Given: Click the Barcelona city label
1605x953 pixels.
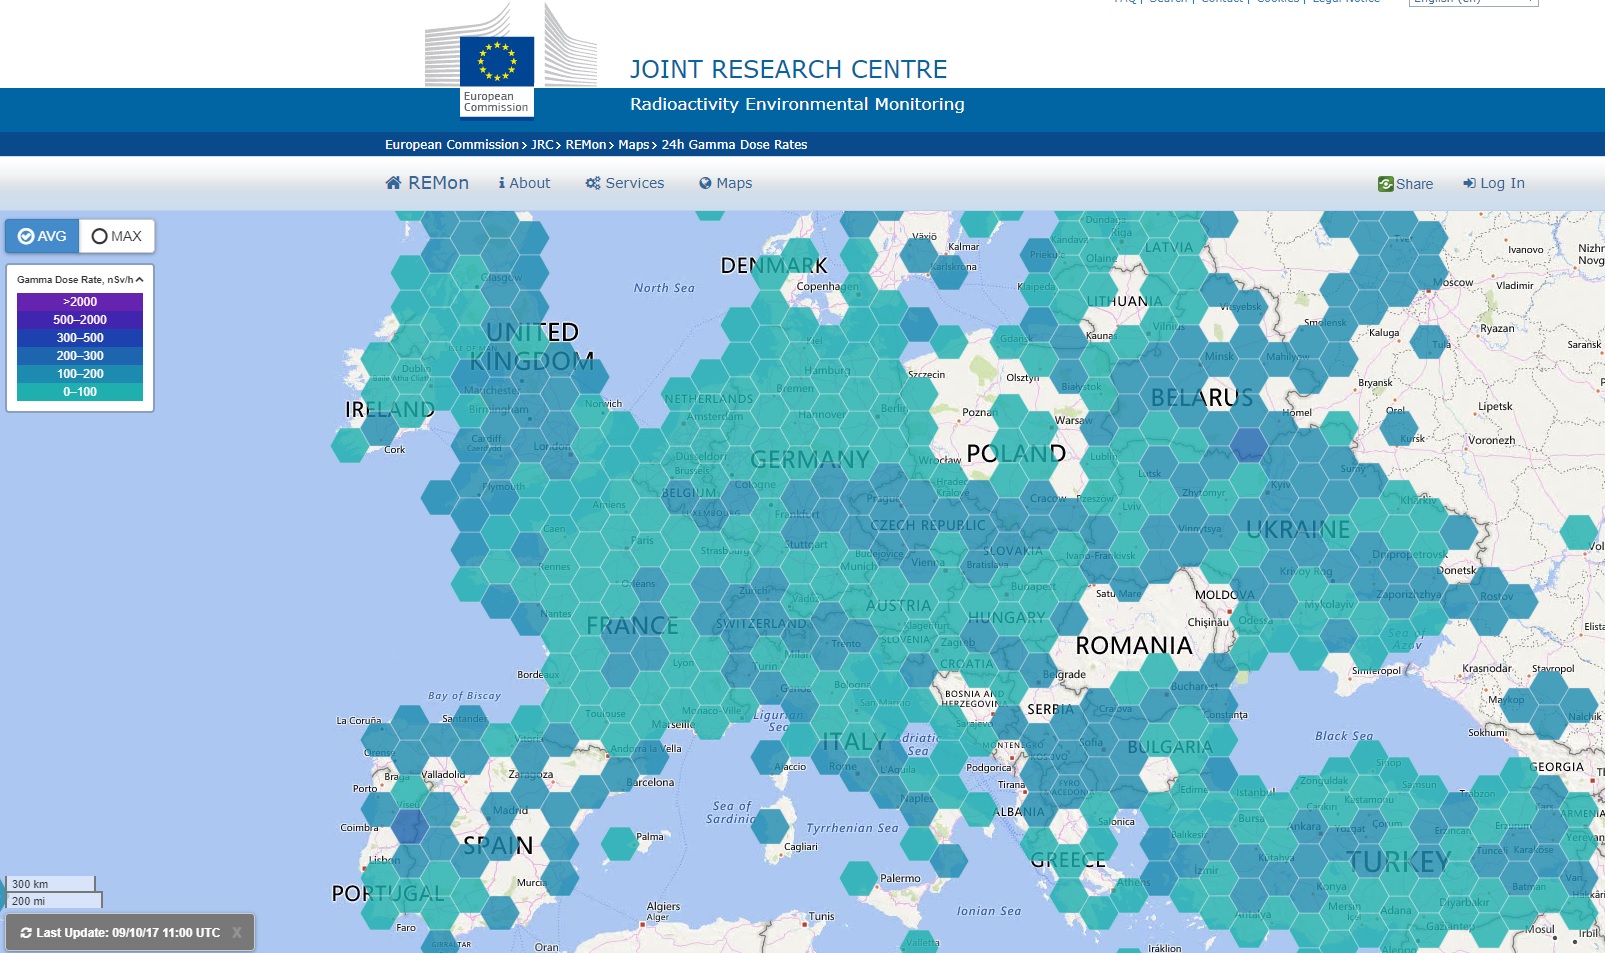Looking at the screenshot, I should click(650, 783).
